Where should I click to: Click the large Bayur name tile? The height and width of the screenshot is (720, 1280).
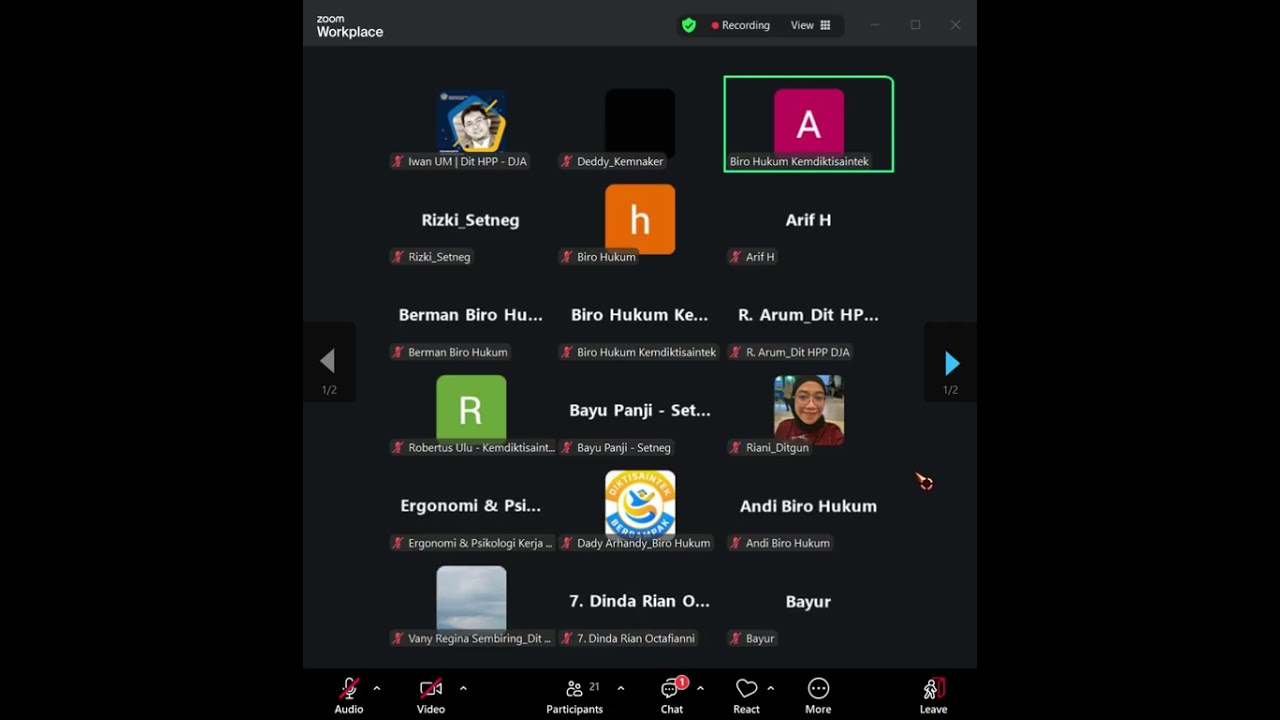click(x=809, y=602)
